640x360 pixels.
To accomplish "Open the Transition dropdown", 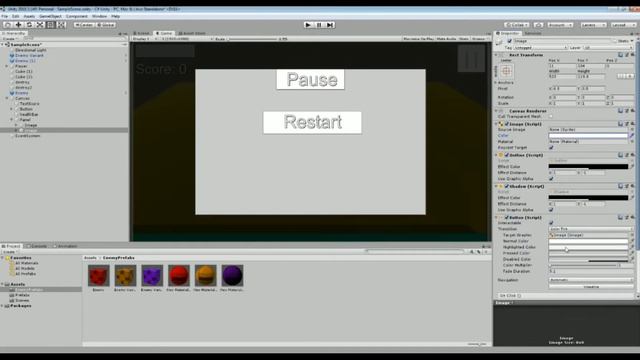I will pyautogui.click(x=590, y=229).
